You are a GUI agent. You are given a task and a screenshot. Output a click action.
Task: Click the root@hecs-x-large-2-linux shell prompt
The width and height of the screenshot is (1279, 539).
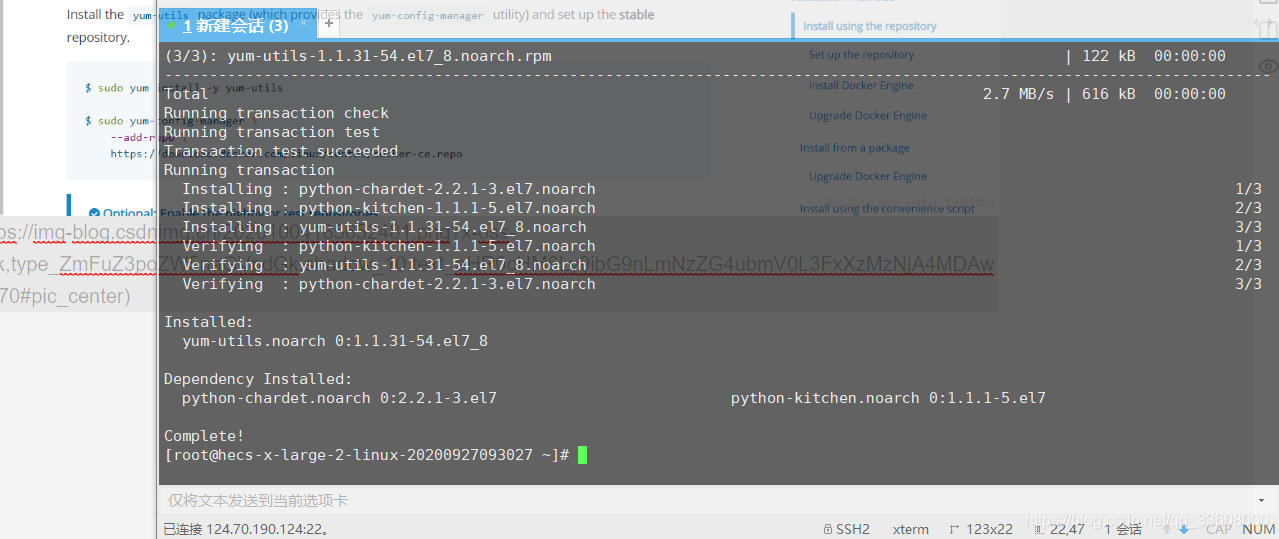pos(366,455)
